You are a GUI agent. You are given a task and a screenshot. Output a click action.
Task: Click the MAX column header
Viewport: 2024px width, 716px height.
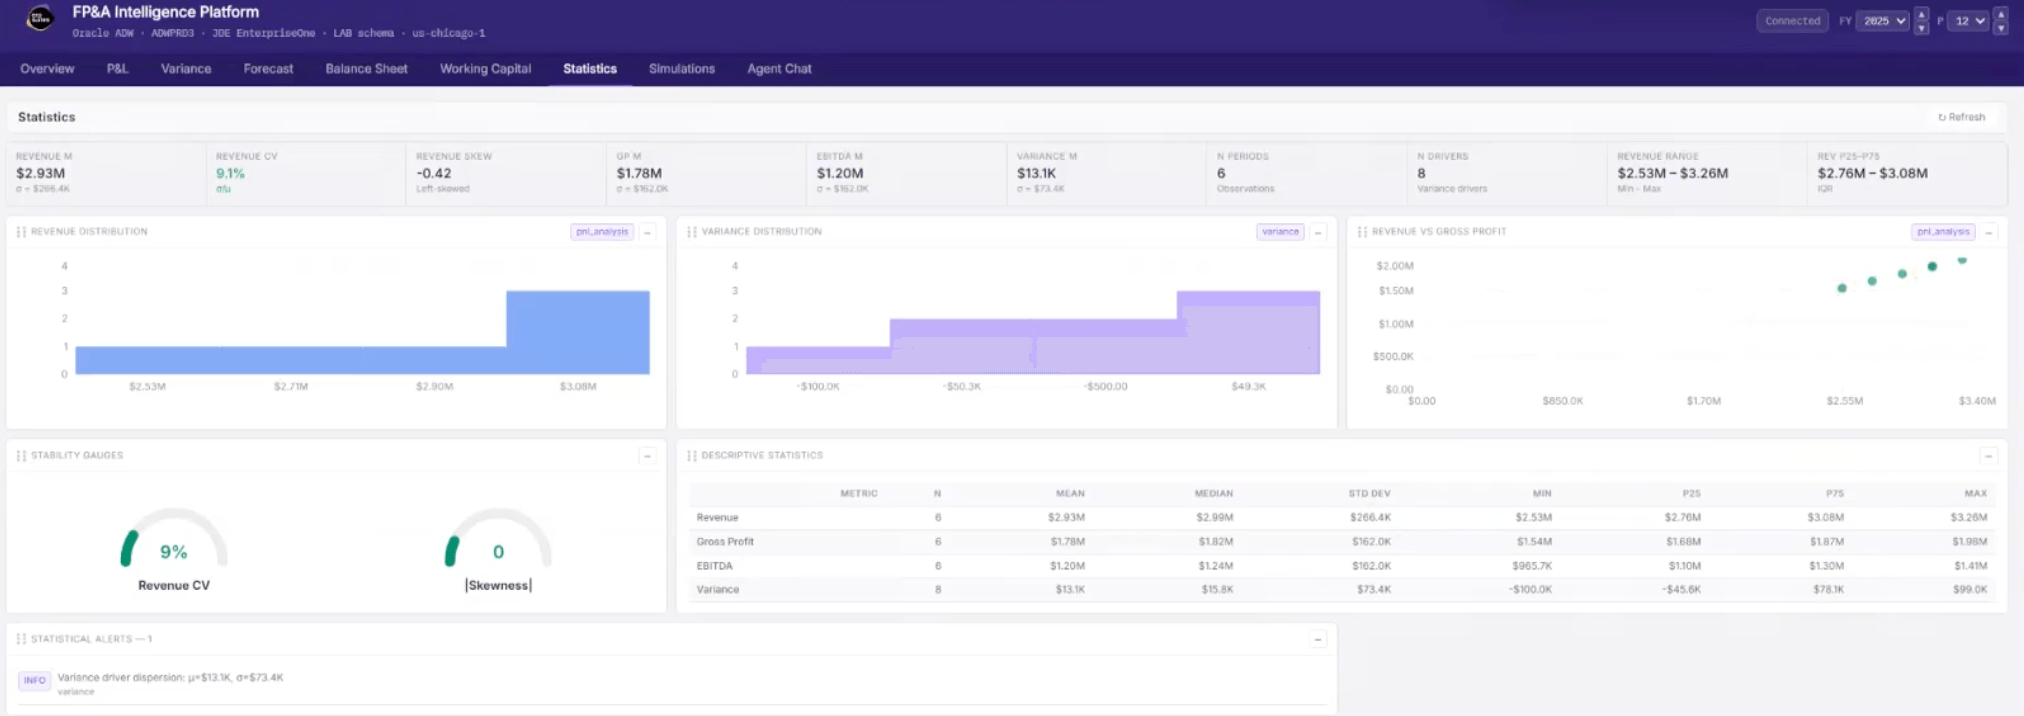click(x=1975, y=494)
